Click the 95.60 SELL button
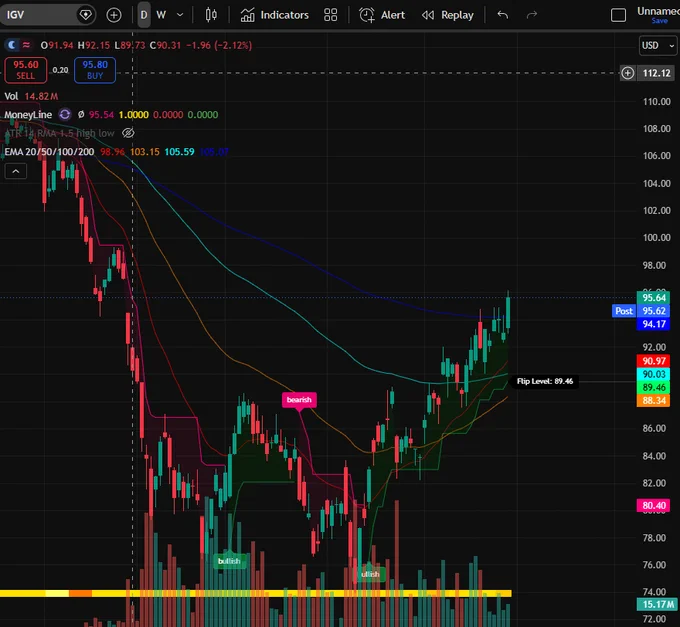 (x=26, y=70)
